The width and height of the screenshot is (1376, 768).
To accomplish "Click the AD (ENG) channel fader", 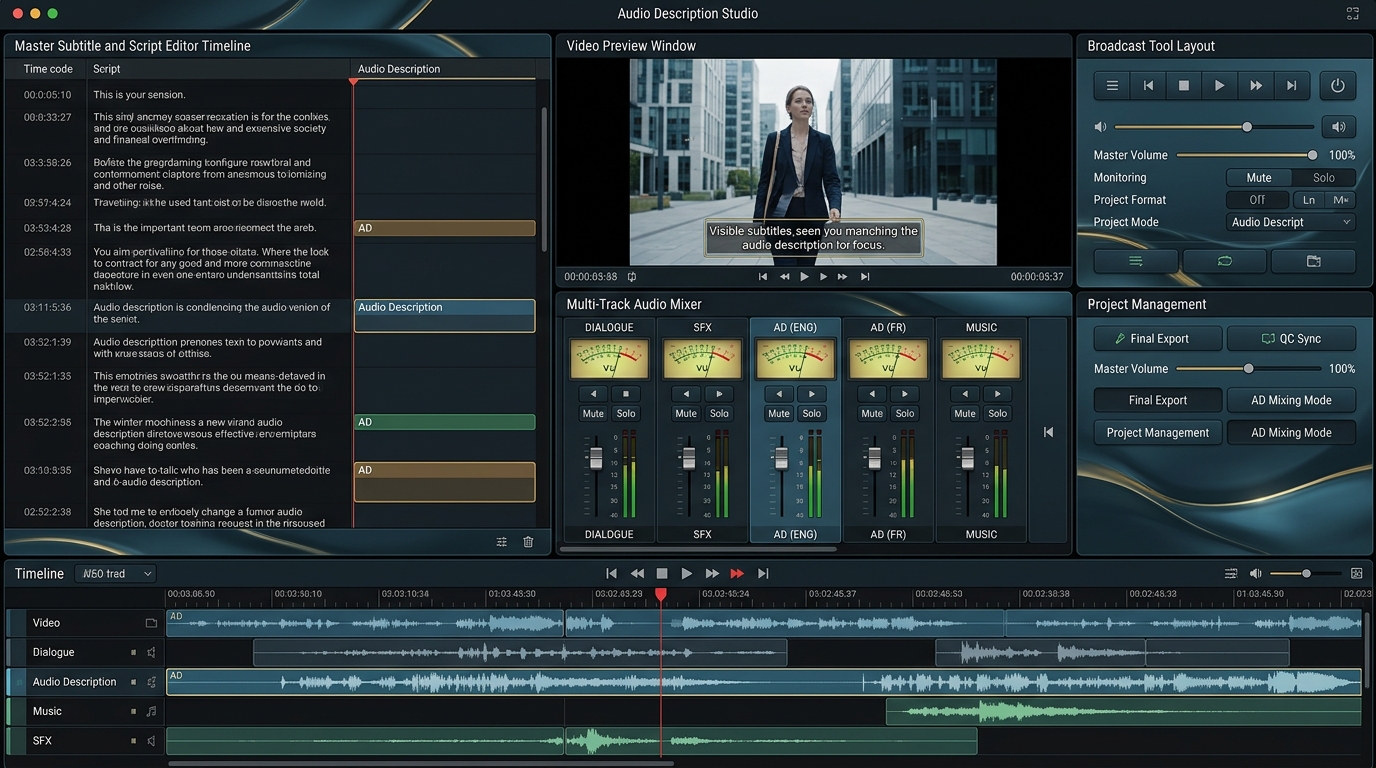I will click(782, 458).
